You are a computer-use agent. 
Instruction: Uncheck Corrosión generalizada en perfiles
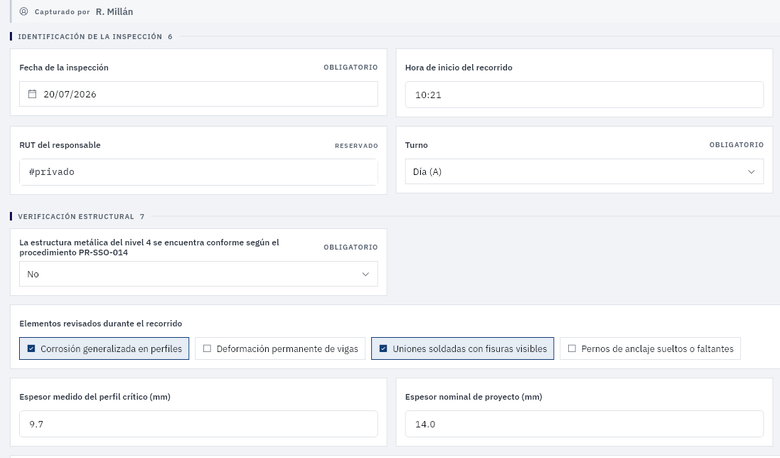click(104, 349)
